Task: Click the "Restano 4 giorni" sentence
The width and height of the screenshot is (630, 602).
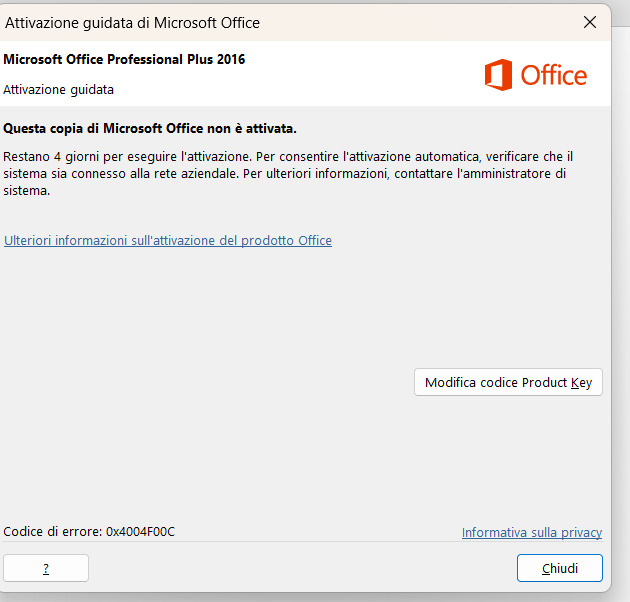Action: click(127, 156)
